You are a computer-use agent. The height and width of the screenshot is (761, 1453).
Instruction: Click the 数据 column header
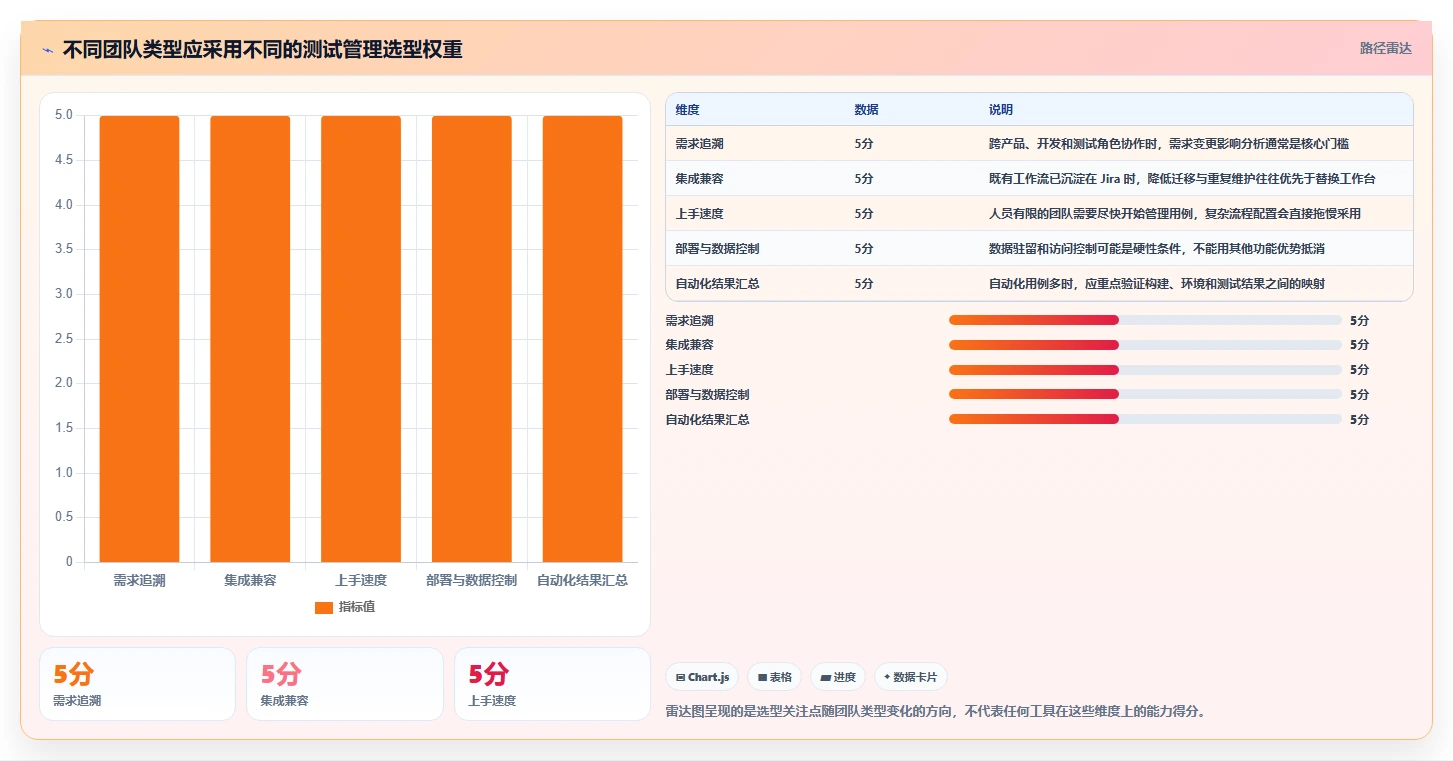point(866,110)
